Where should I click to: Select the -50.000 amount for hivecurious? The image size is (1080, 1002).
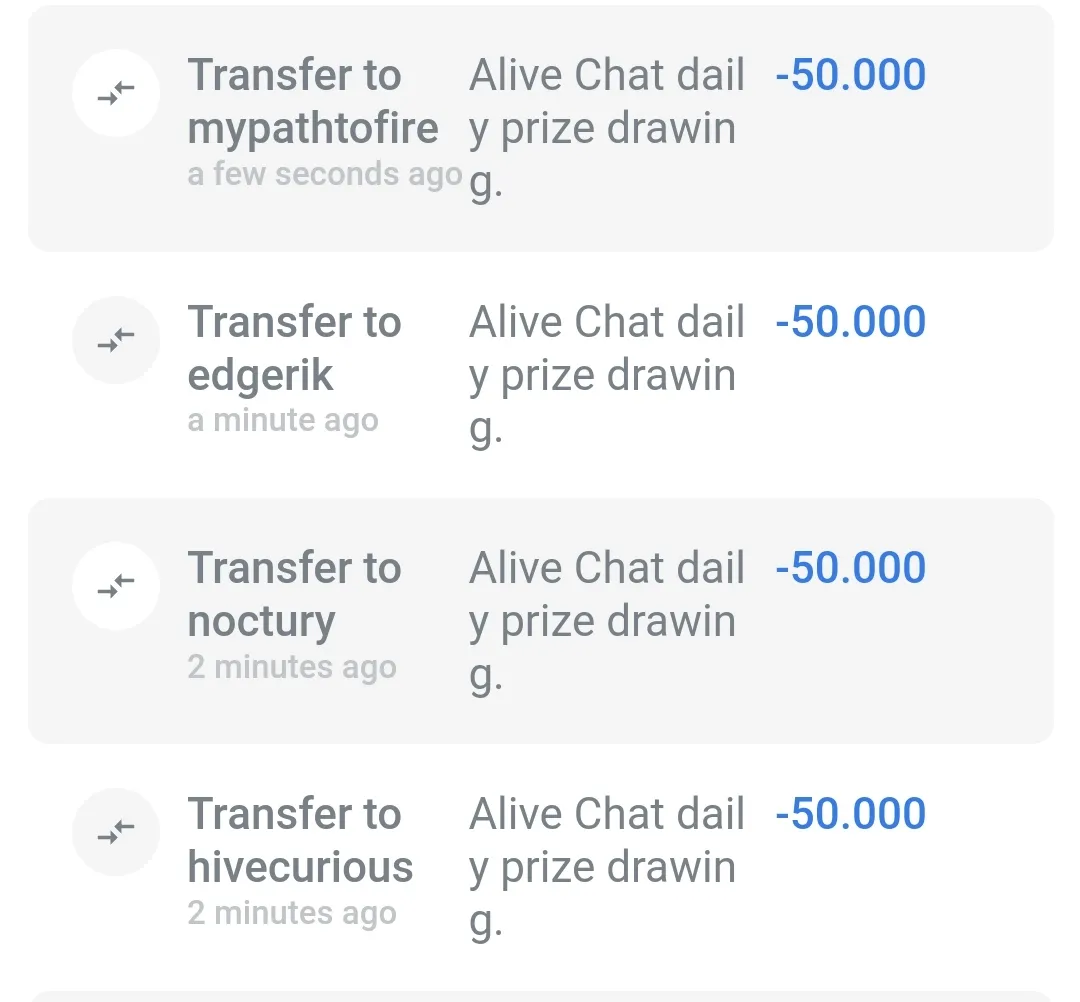(x=850, y=814)
